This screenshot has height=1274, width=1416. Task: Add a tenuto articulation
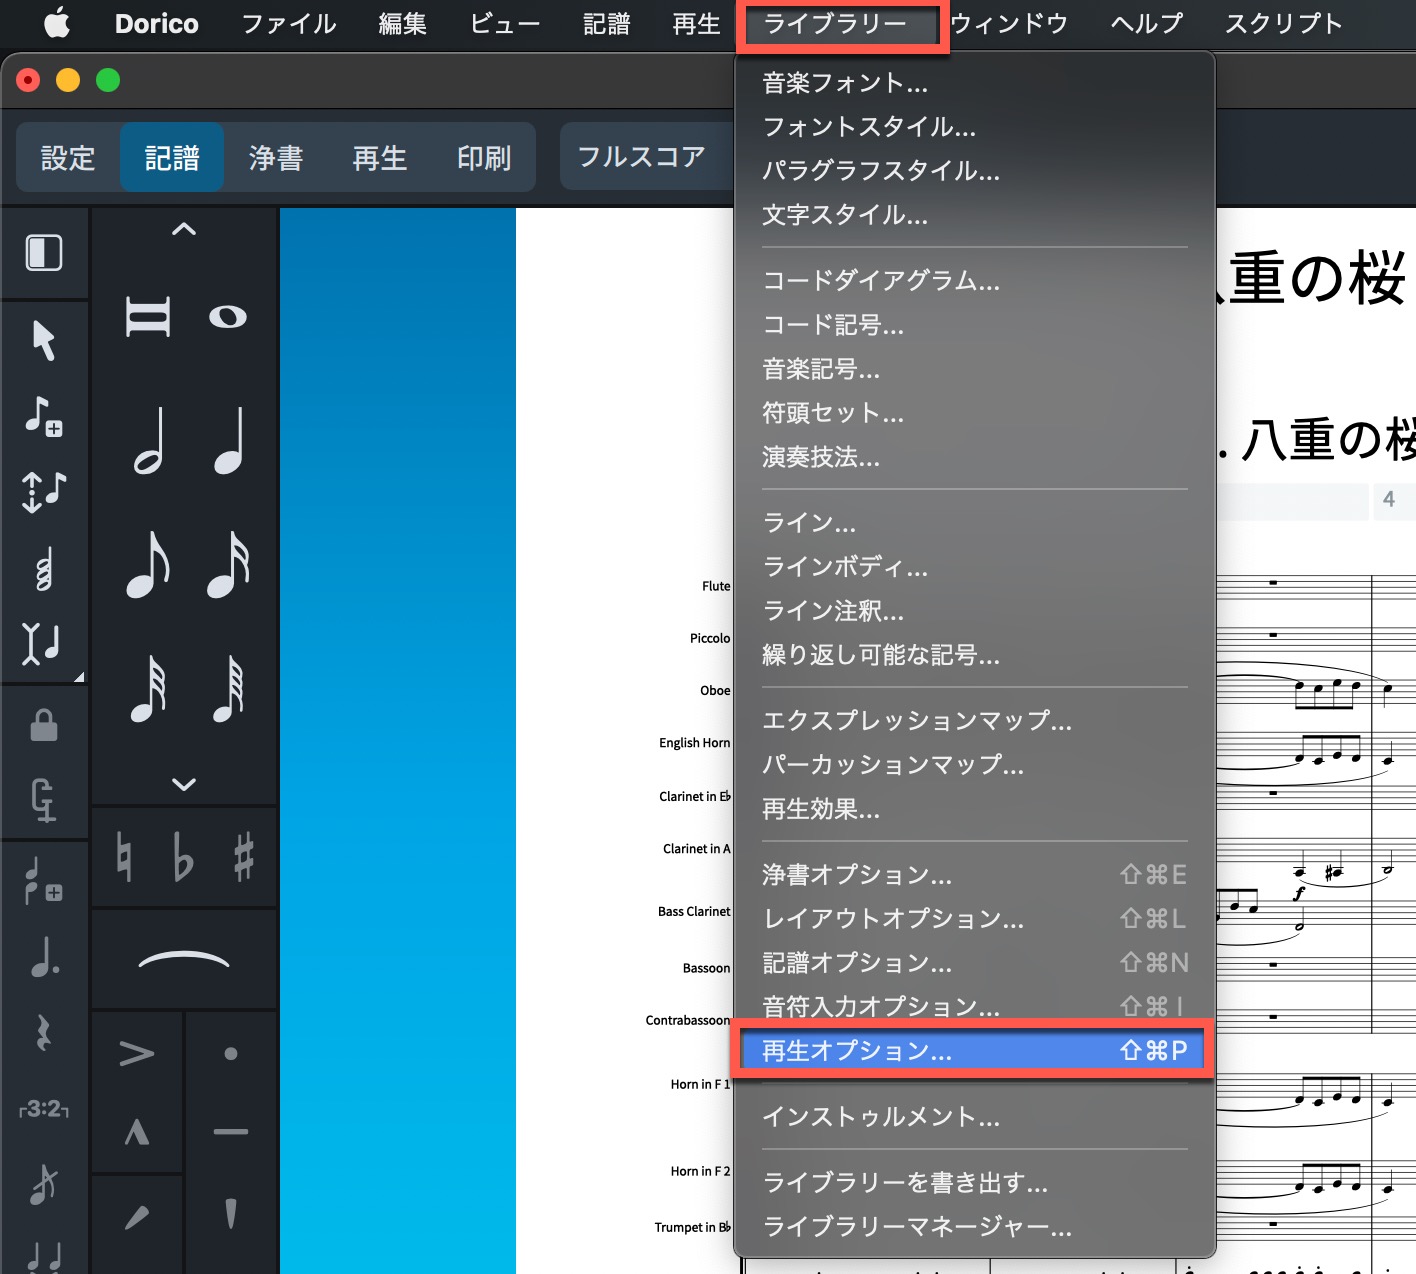pos(231,1132)
